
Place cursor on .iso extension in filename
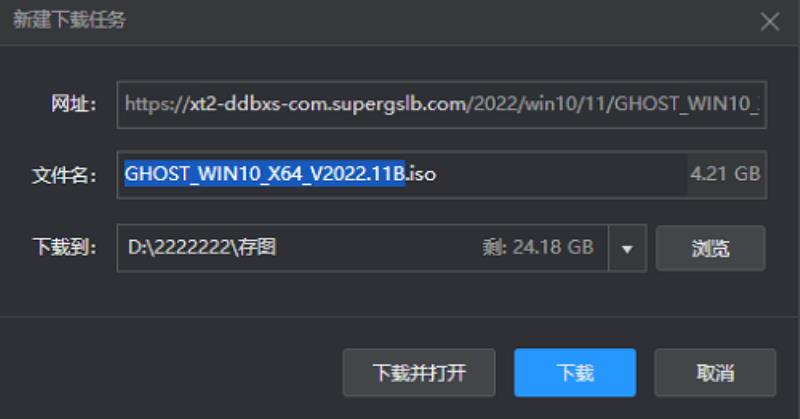(421, 174)
